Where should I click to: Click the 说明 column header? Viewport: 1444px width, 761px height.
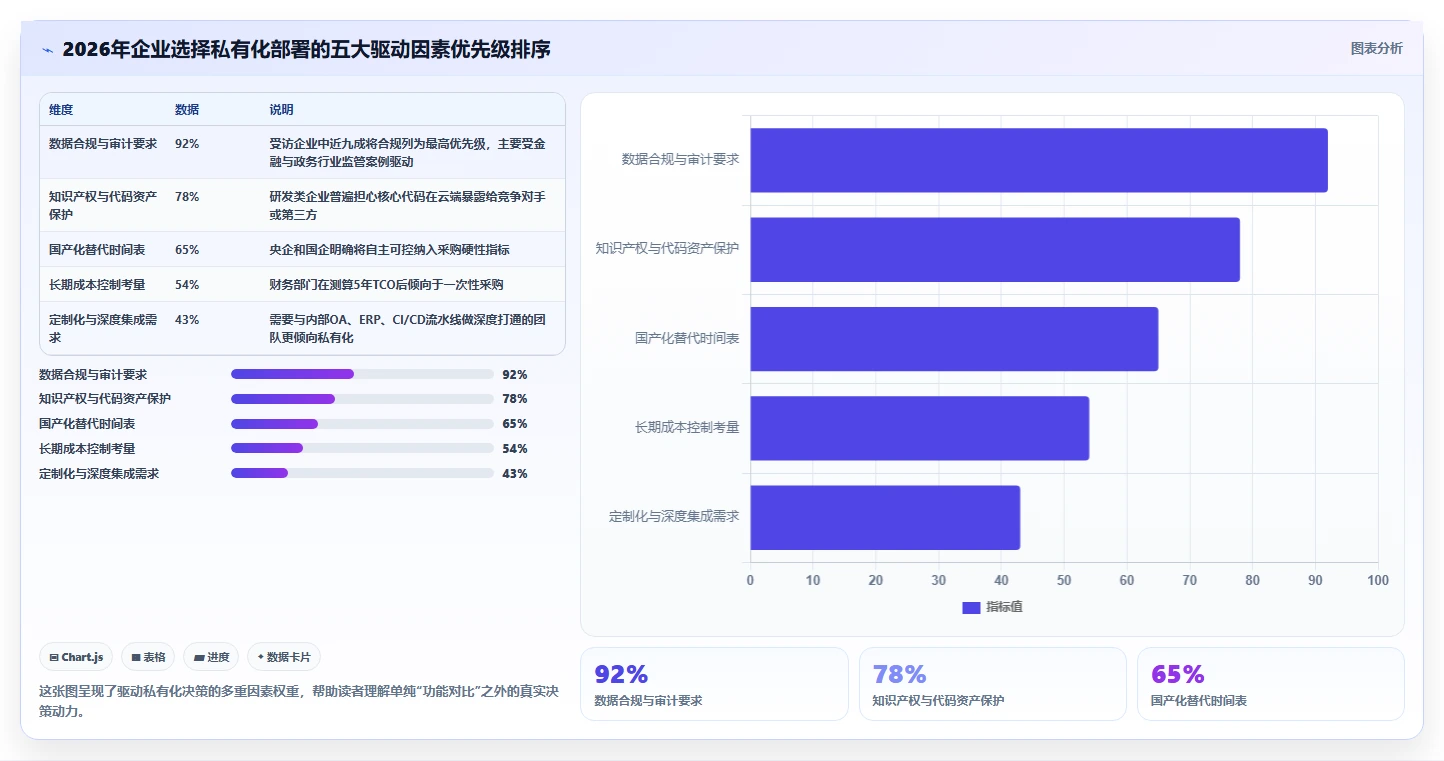pos(281,110)
